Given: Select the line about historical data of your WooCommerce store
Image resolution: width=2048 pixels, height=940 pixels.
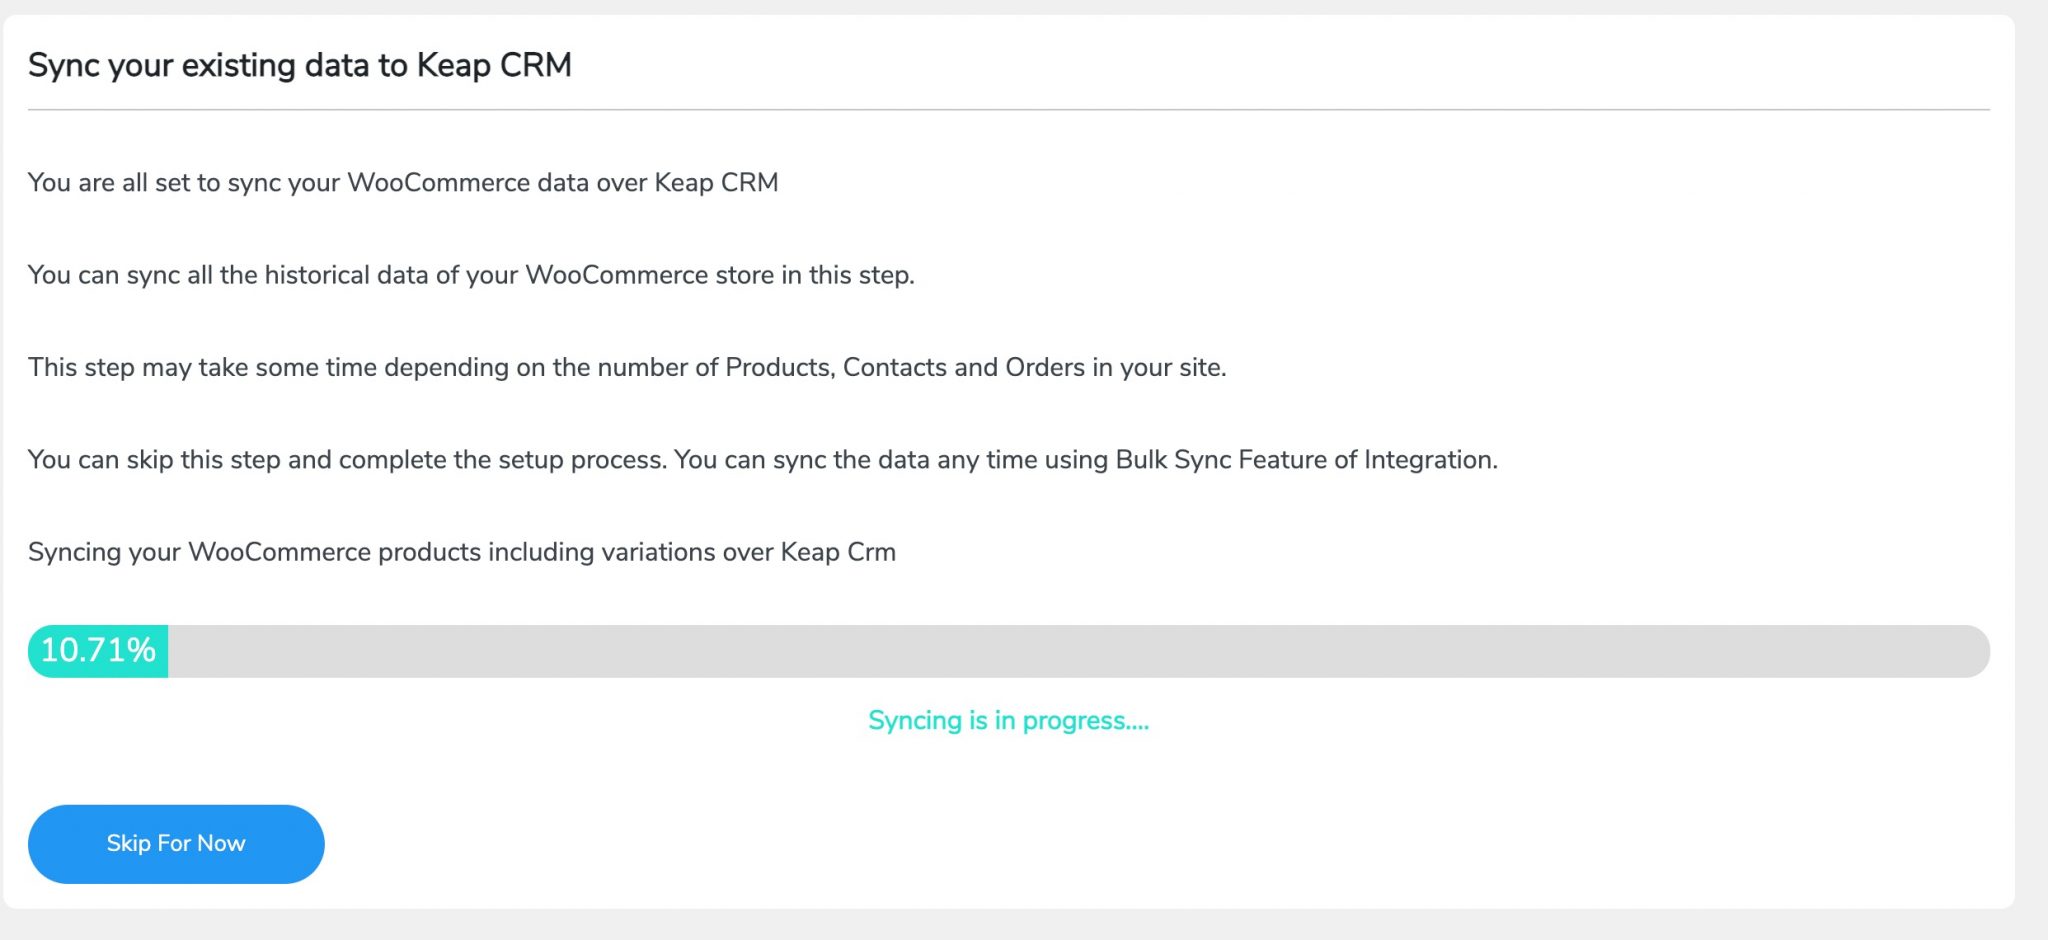Looking at the screenshot, I should [470, 274].
